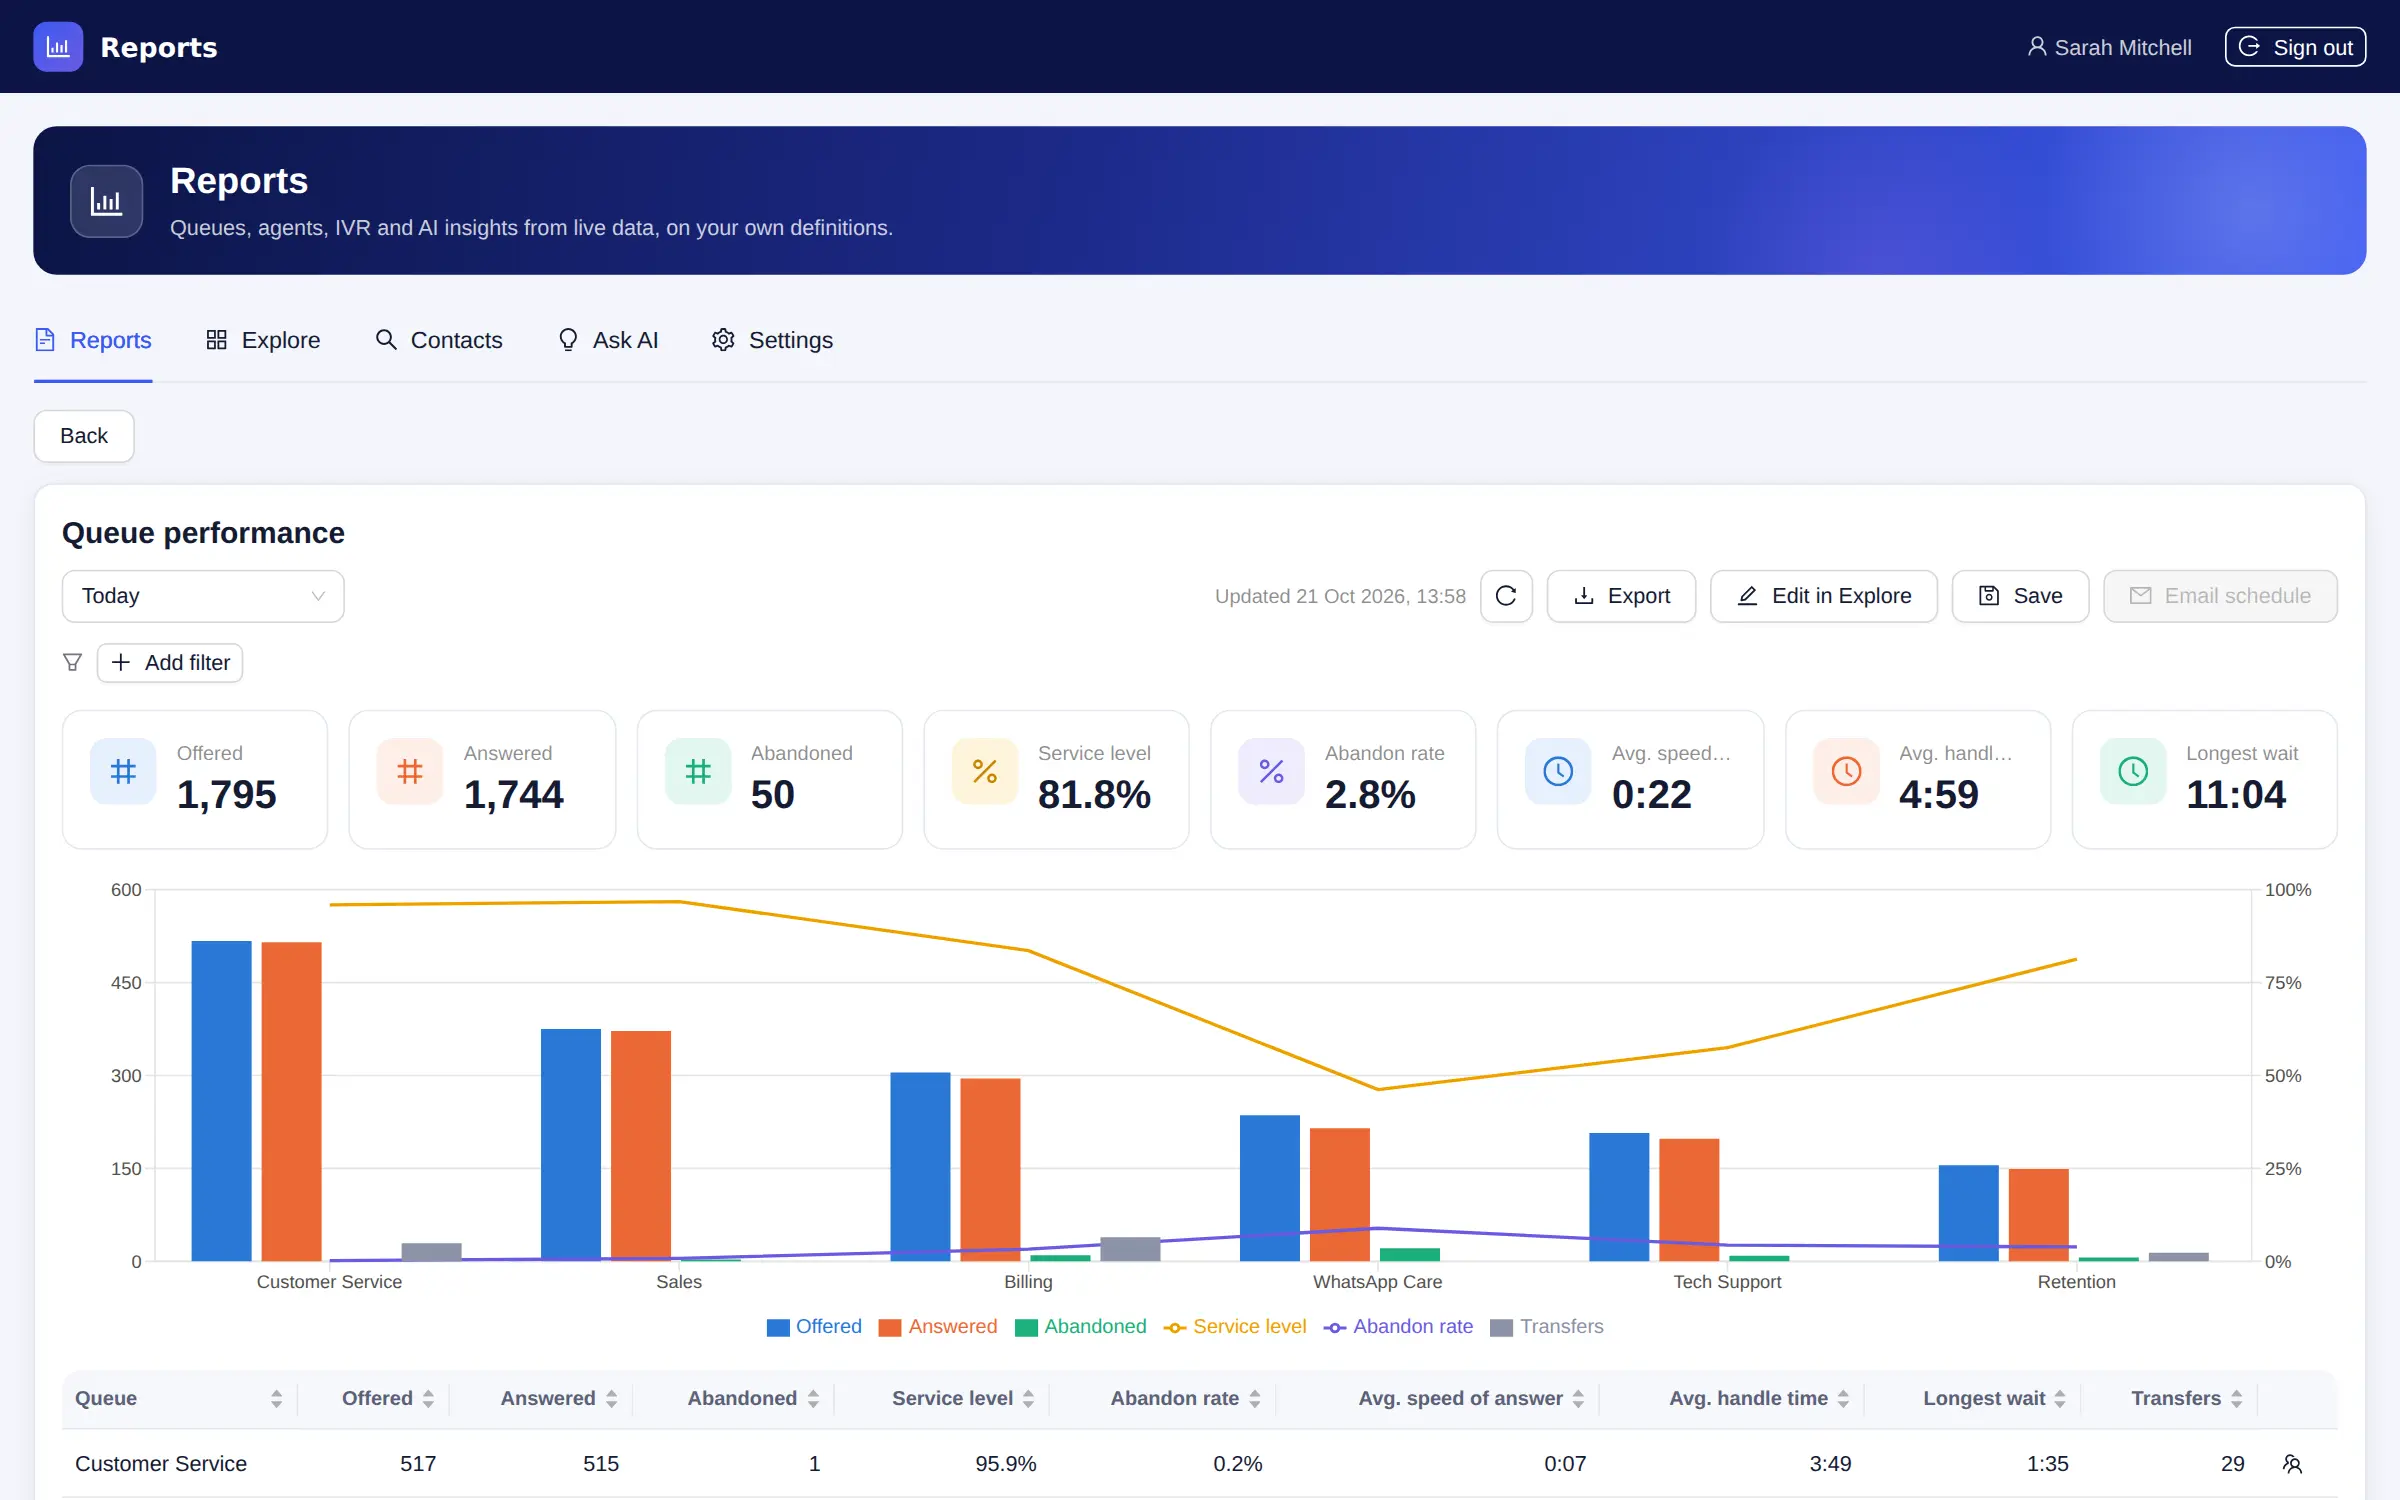Viewport: 2400px width, 1500px height.
Task: Click the Abandoned hash icon tile
Action: [698, 771]
